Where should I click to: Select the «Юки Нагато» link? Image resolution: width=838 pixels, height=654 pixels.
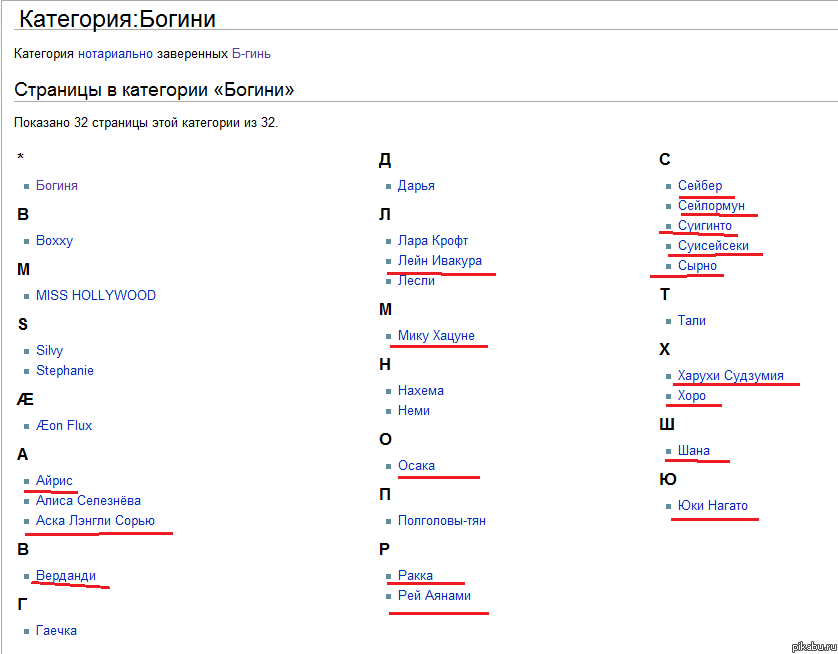click(x=712, y=505)
